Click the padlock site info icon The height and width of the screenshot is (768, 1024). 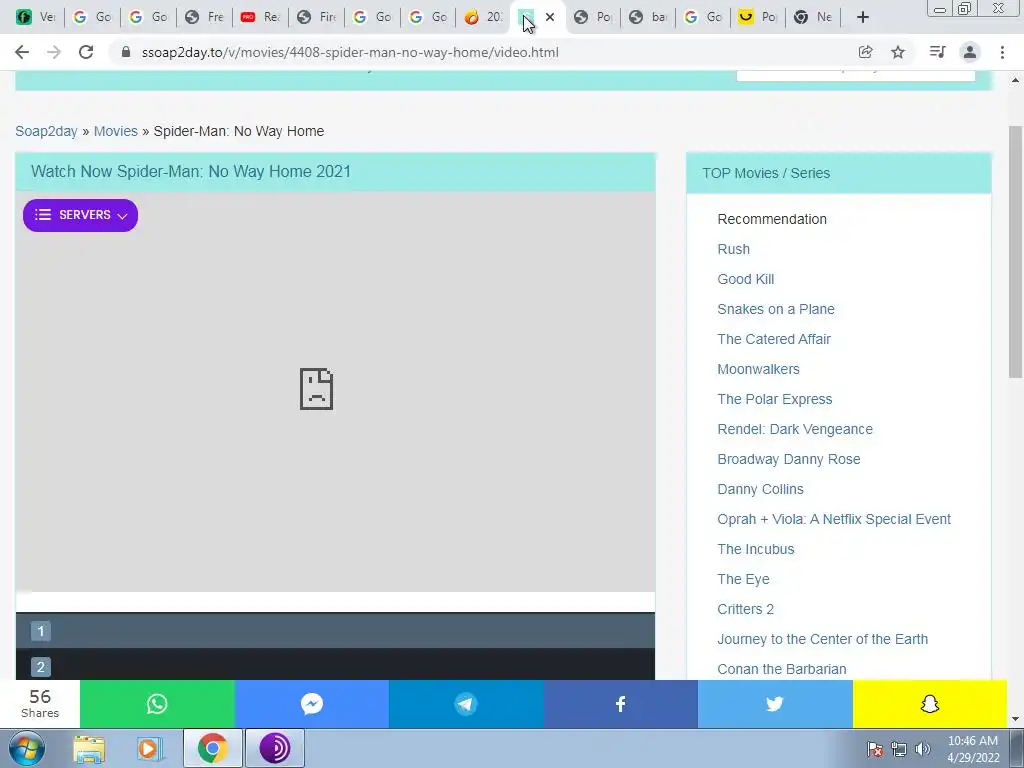126,52
